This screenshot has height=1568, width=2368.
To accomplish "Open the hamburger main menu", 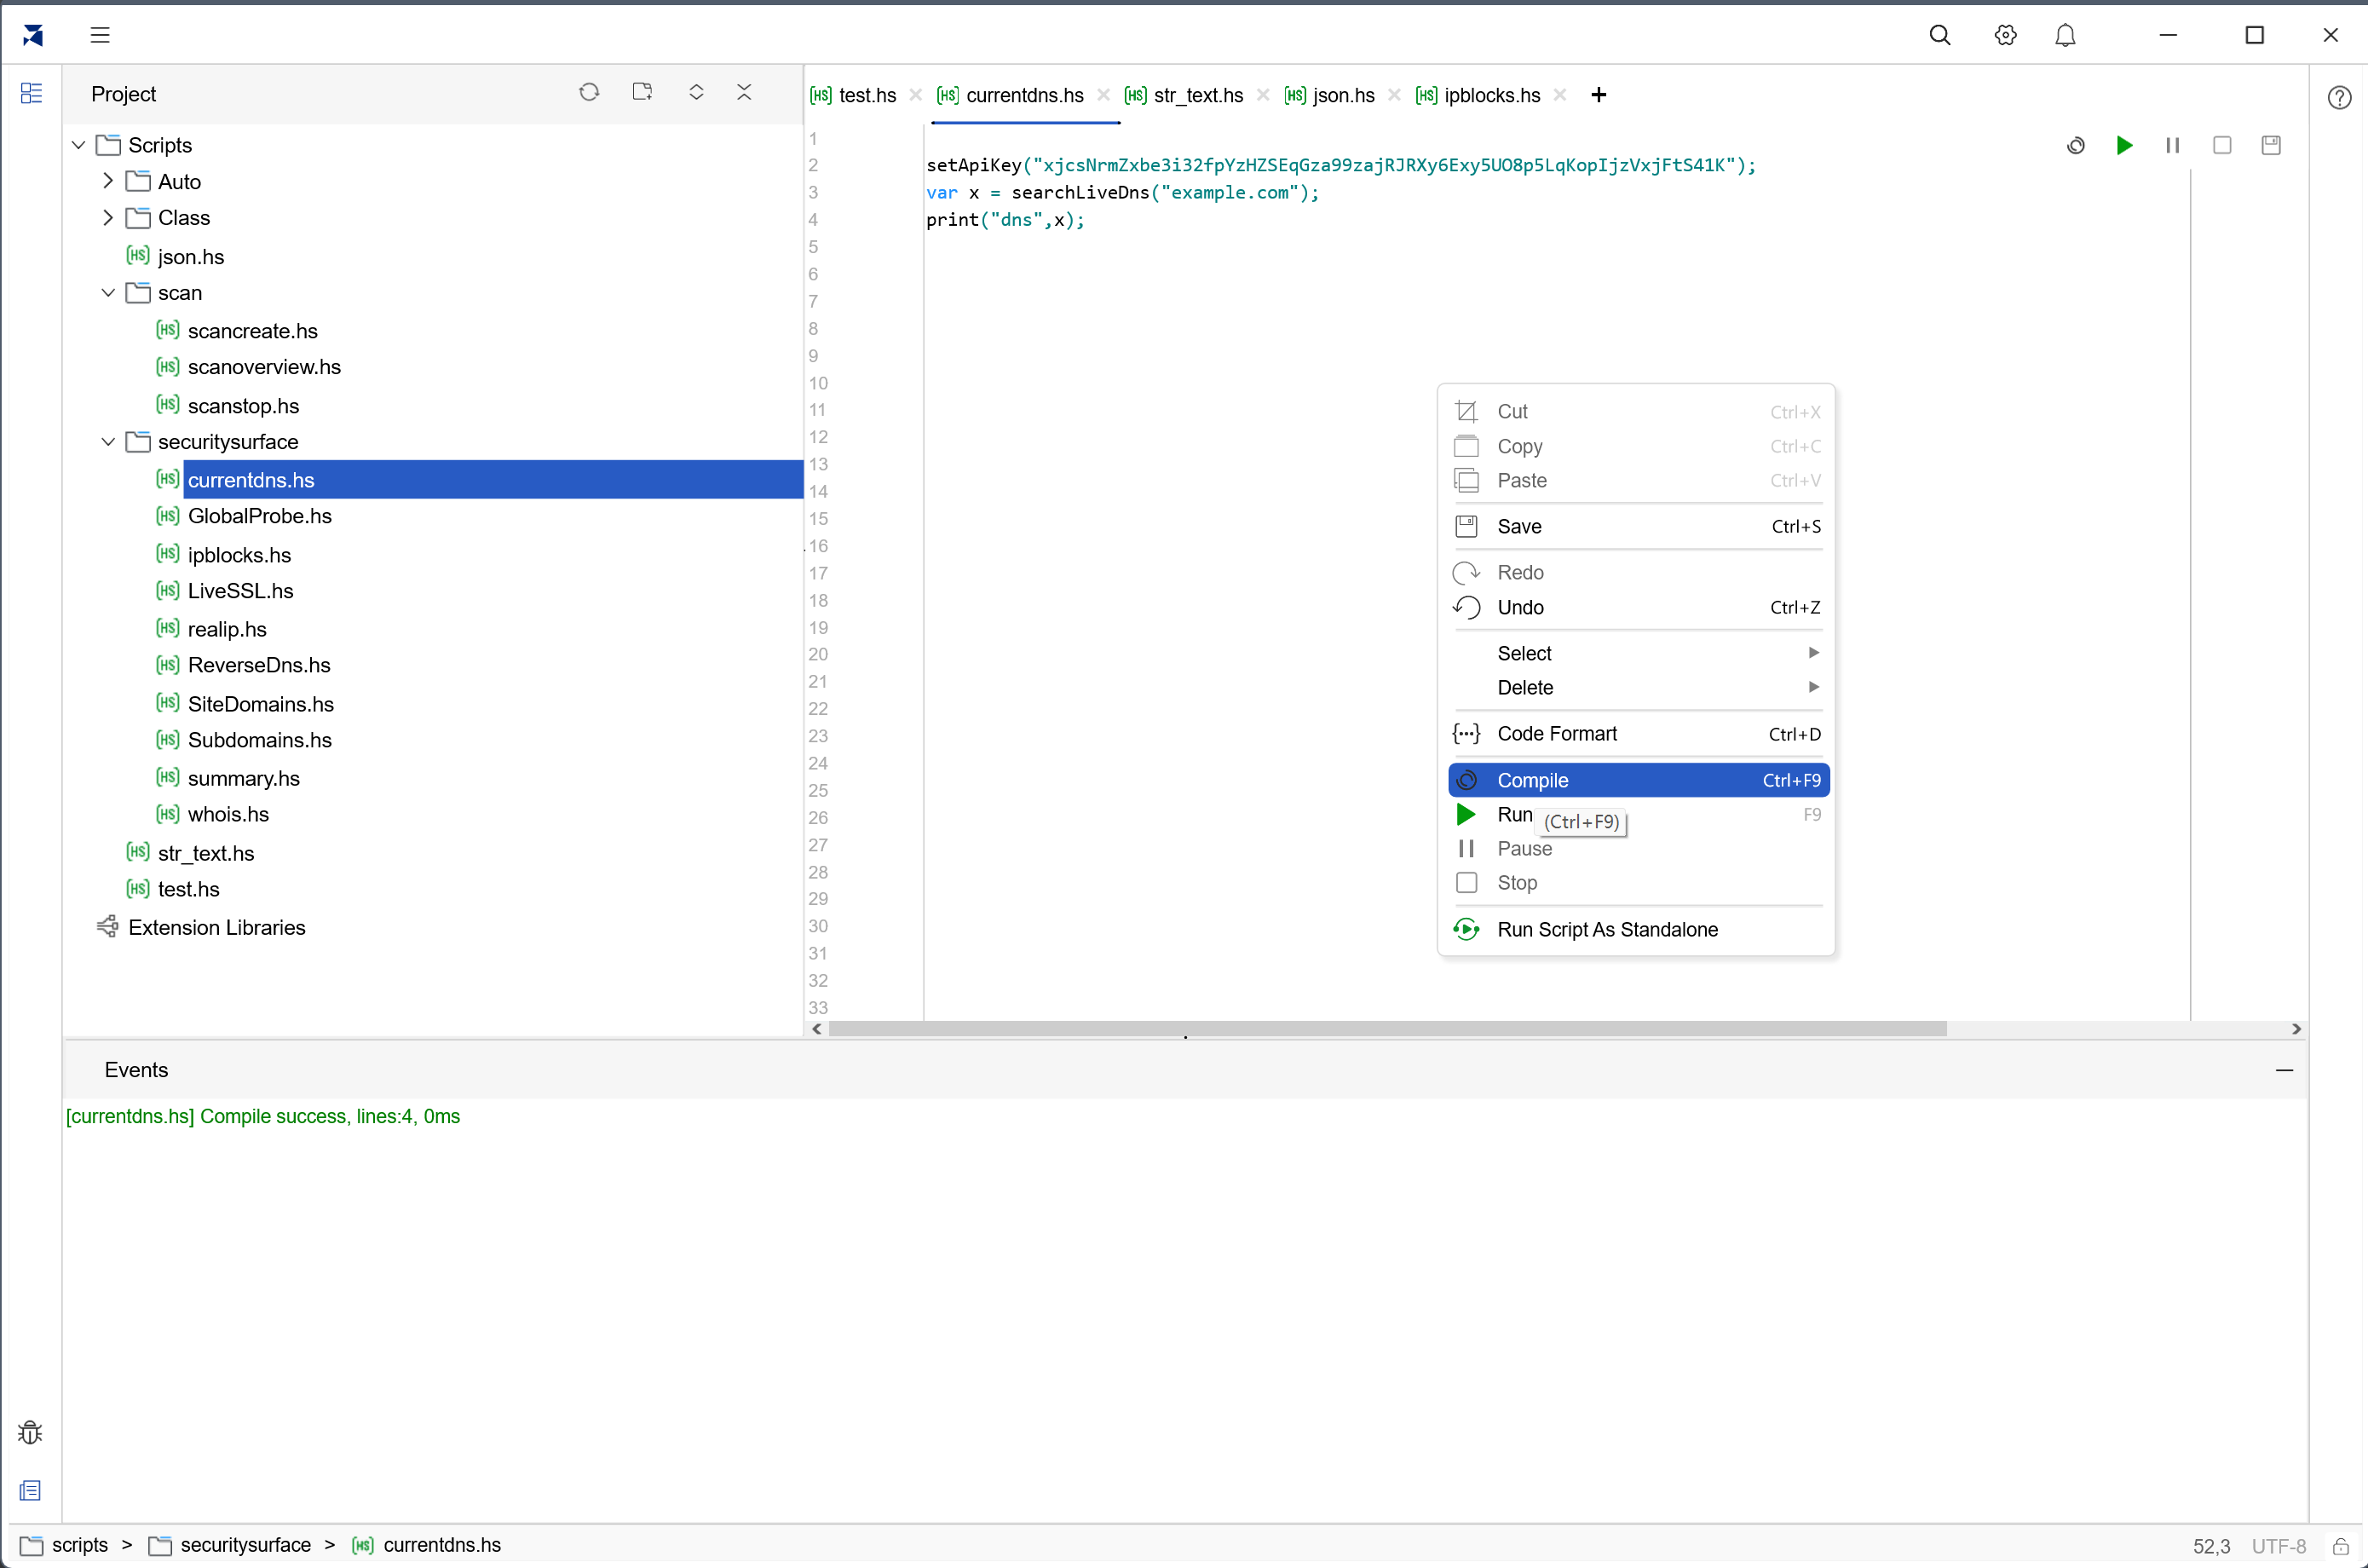I will 99,35.
